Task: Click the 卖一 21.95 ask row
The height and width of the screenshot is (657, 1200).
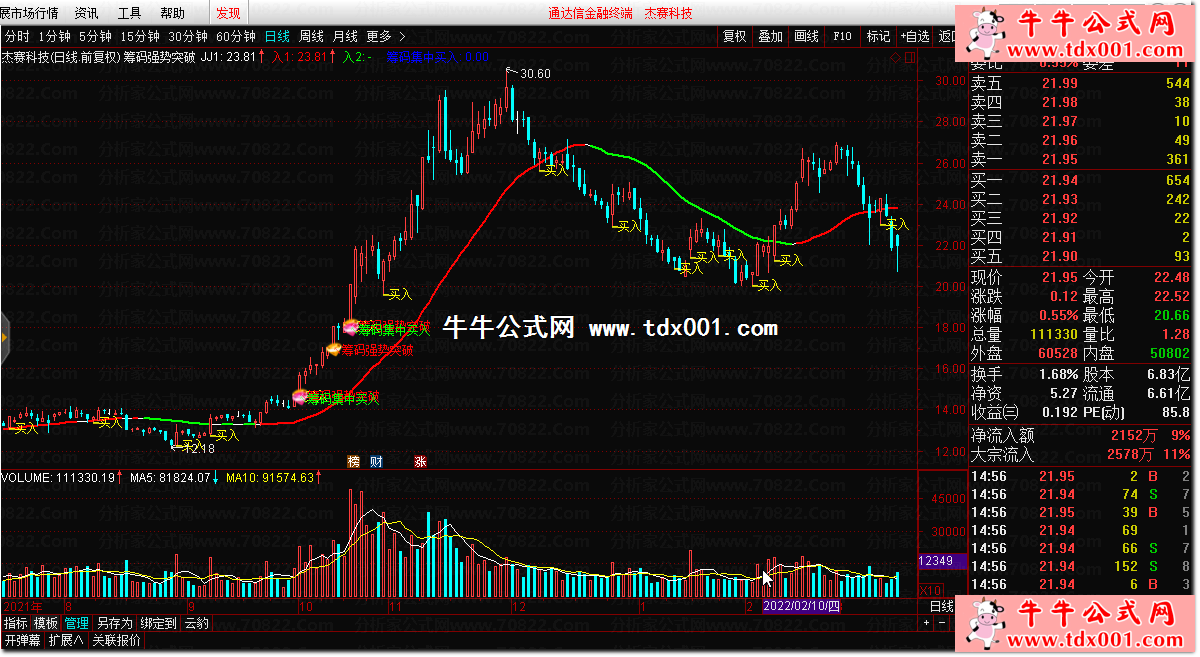Action: click(x=1081, y=159)
